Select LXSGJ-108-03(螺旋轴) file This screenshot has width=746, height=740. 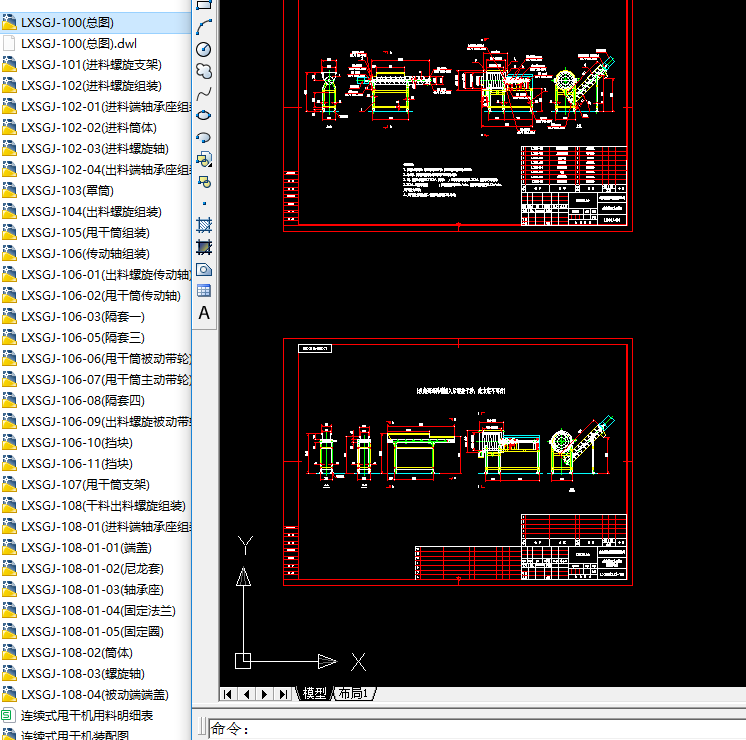[83, 673]
